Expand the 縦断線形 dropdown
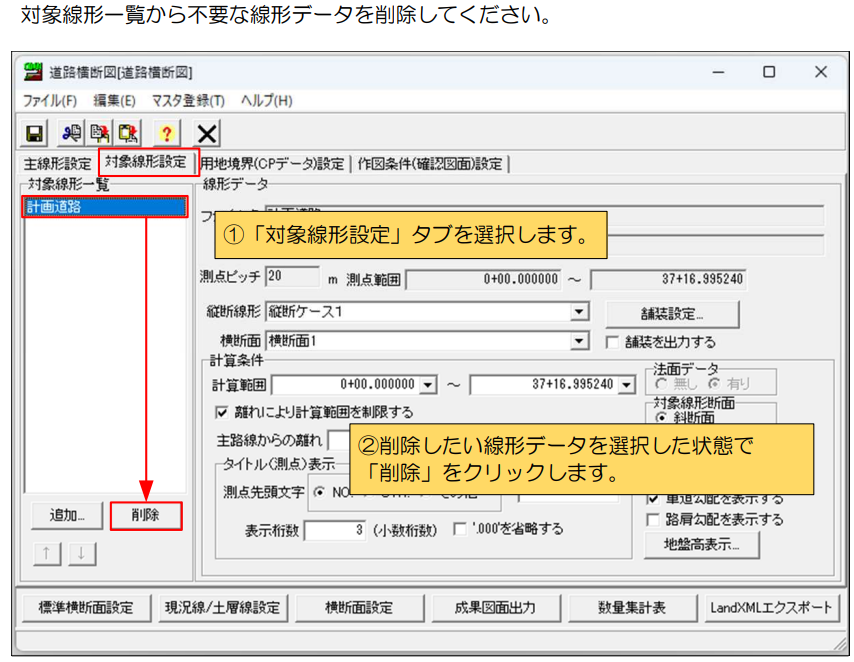This screenshot has width=854, height=662. 579,312
